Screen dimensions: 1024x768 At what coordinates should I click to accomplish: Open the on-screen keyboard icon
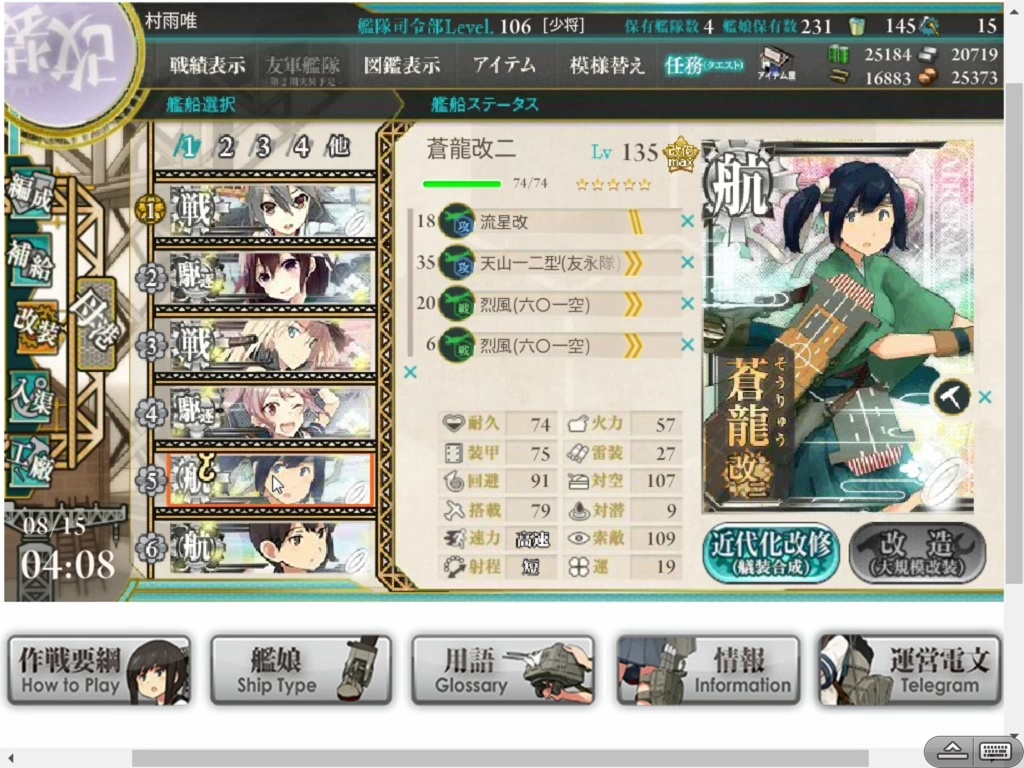[995, 750]
